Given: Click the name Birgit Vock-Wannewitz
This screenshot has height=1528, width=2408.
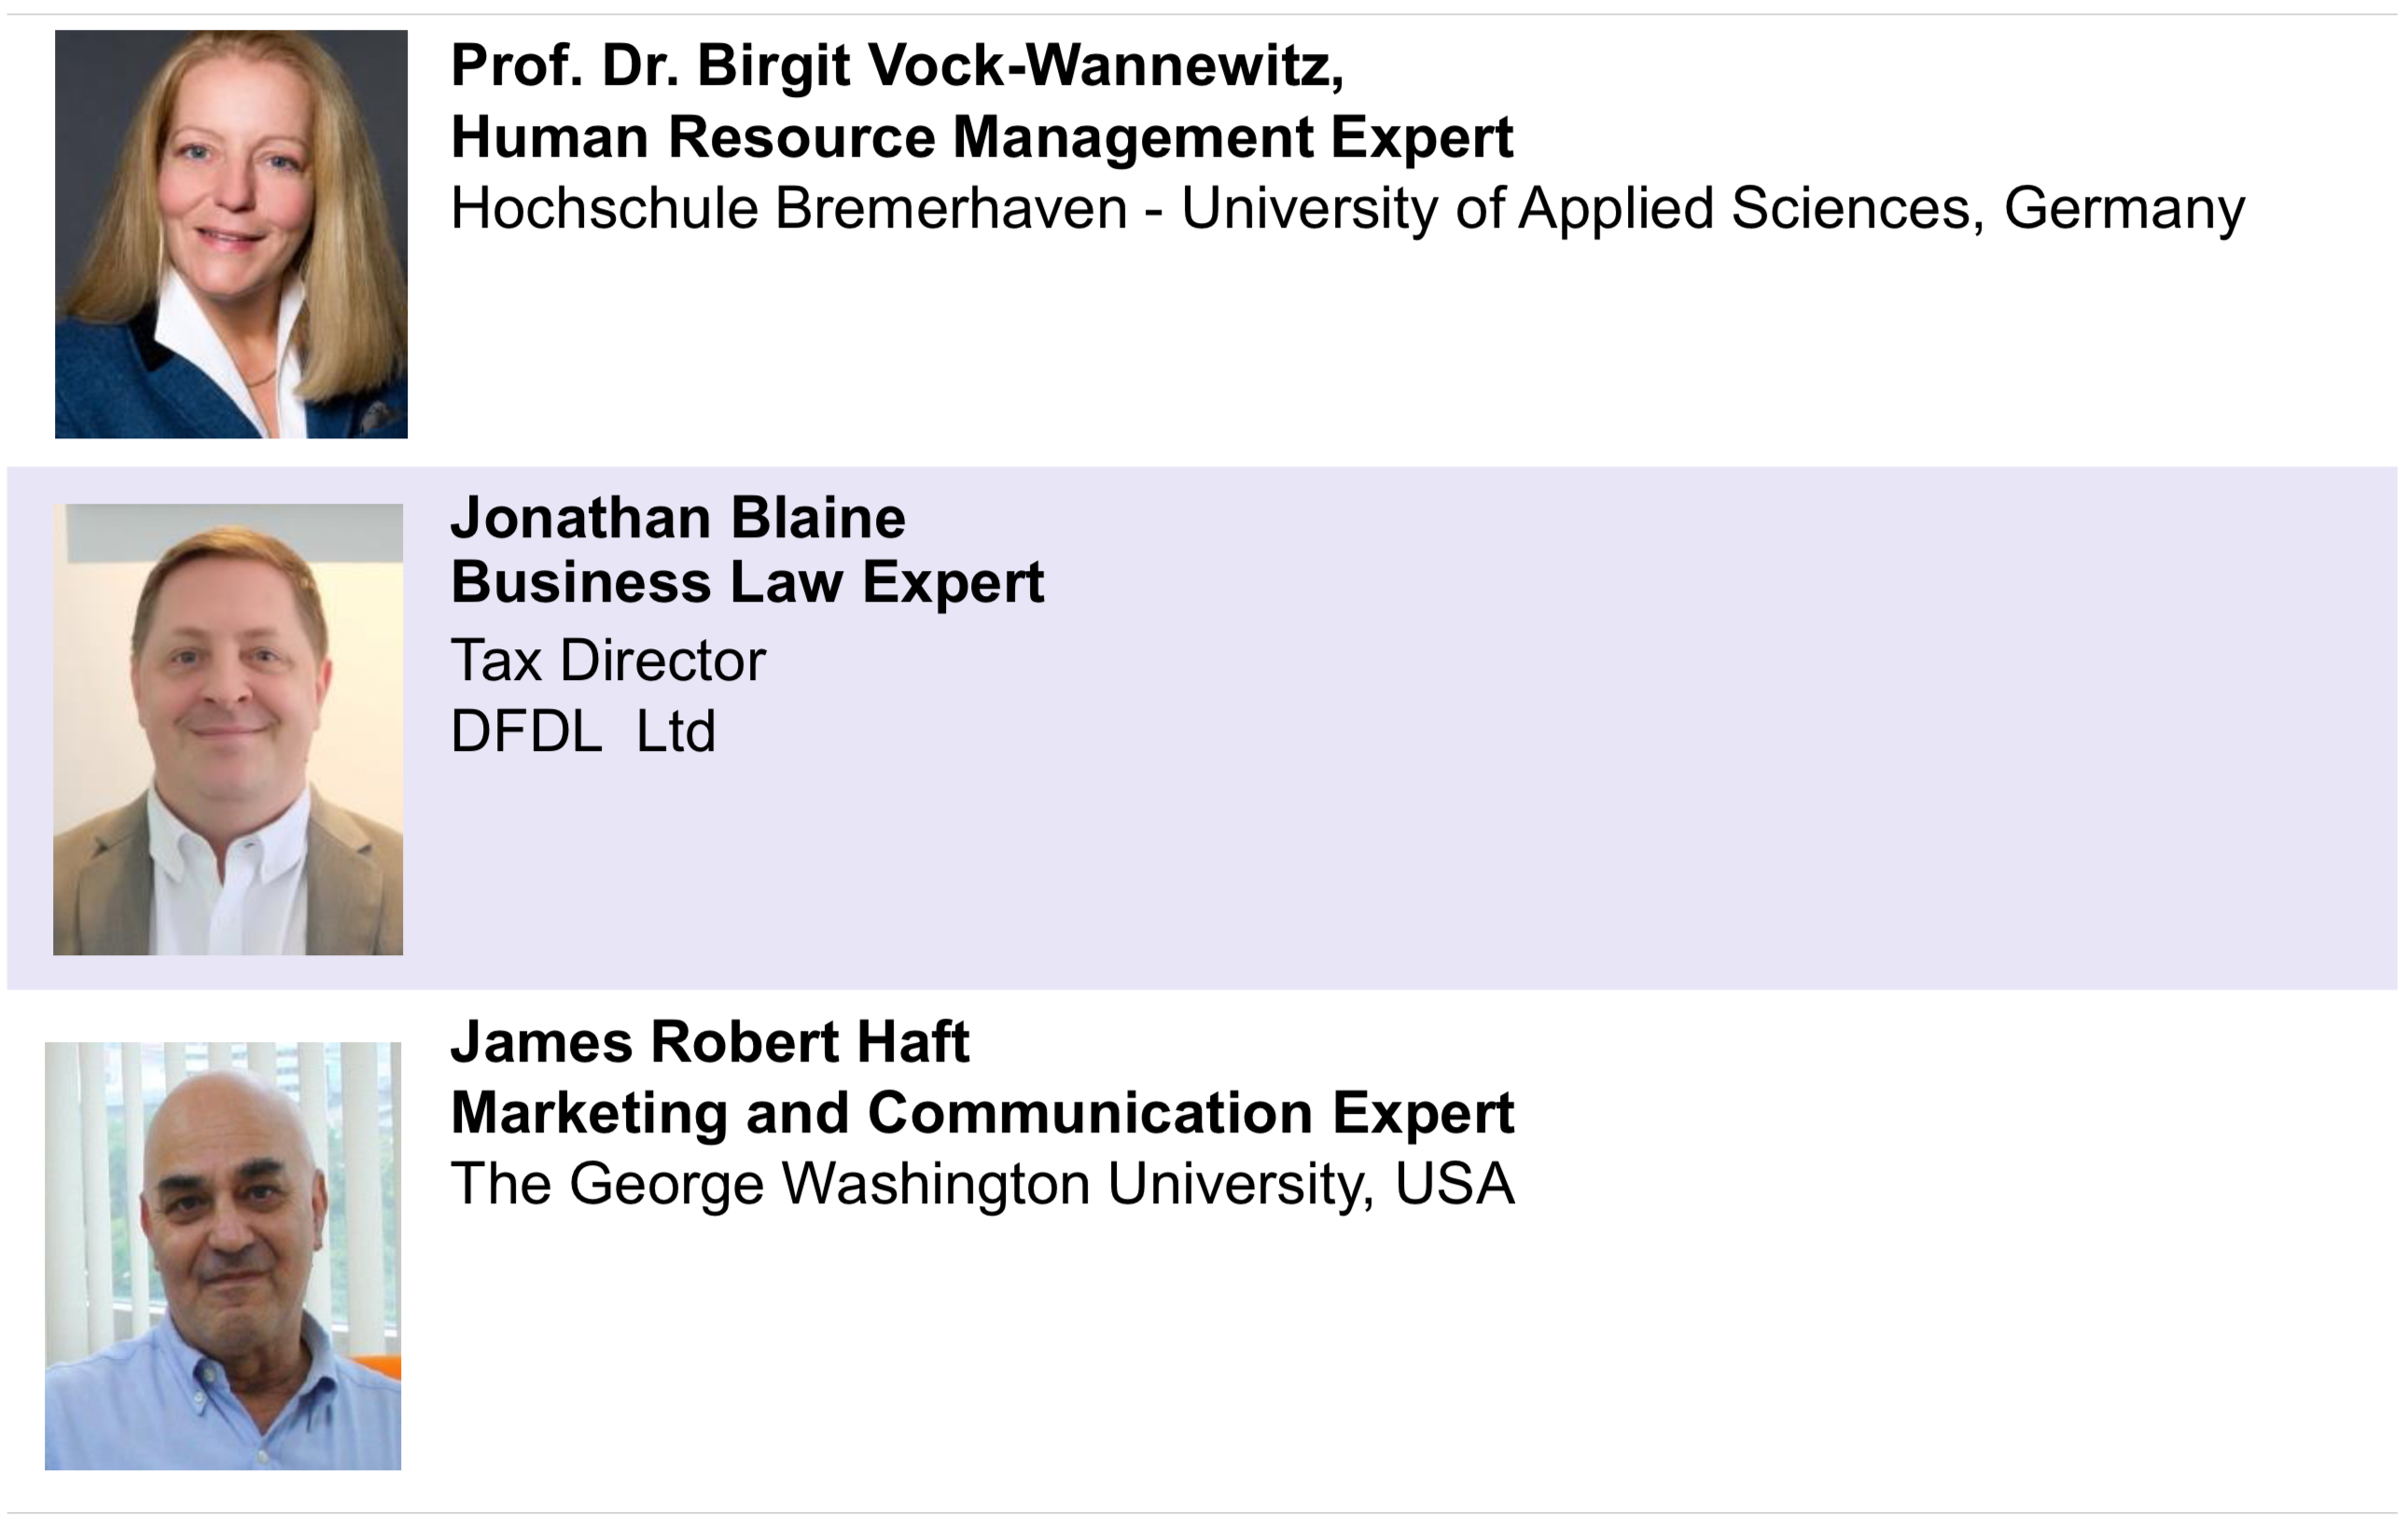Looking at the screenshot, I should coord(1020,66).
